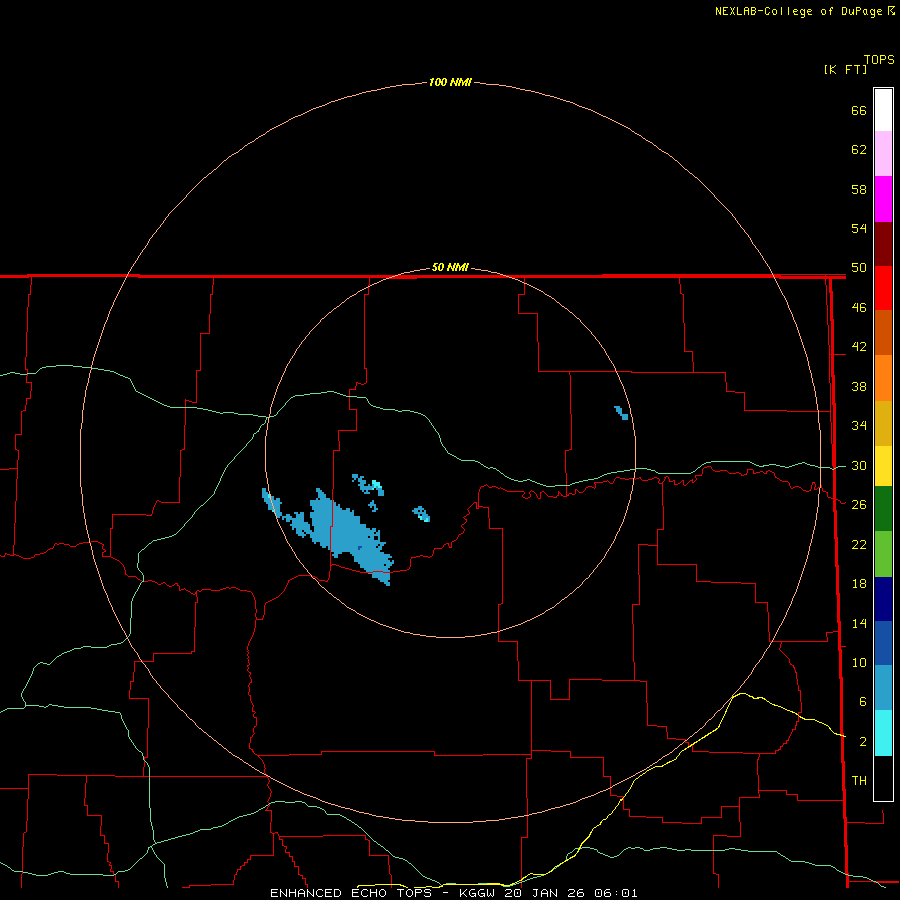
Task: Click the legend value 30
Action: (x=859, y=465)
